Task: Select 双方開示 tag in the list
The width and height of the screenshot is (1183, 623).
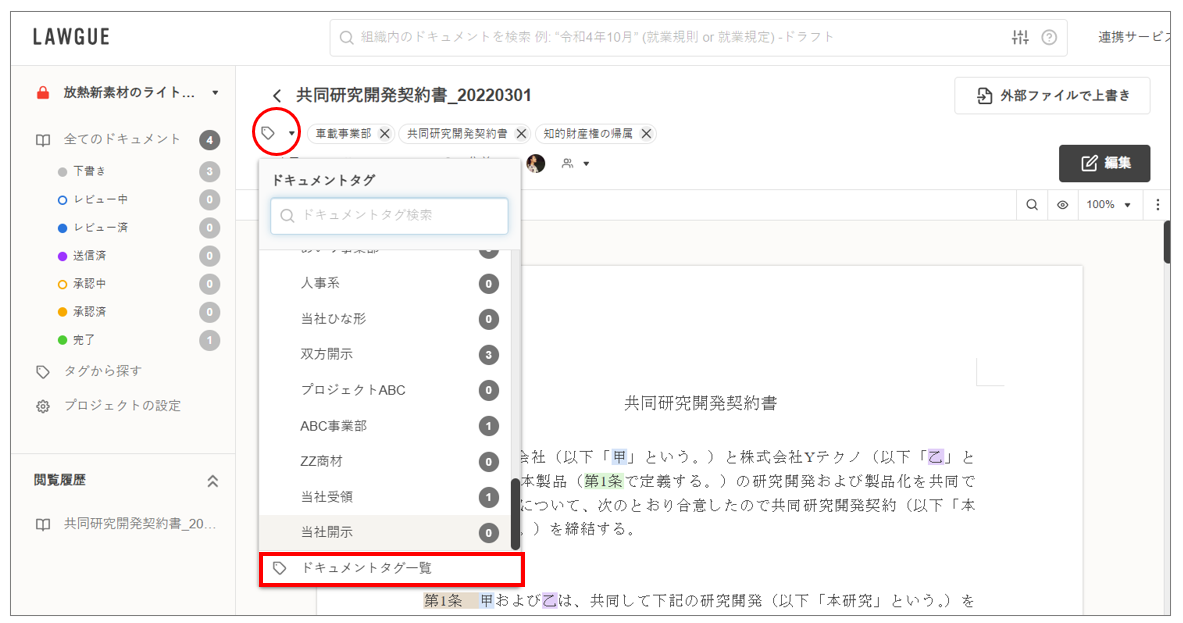Action: coord(327,355)
